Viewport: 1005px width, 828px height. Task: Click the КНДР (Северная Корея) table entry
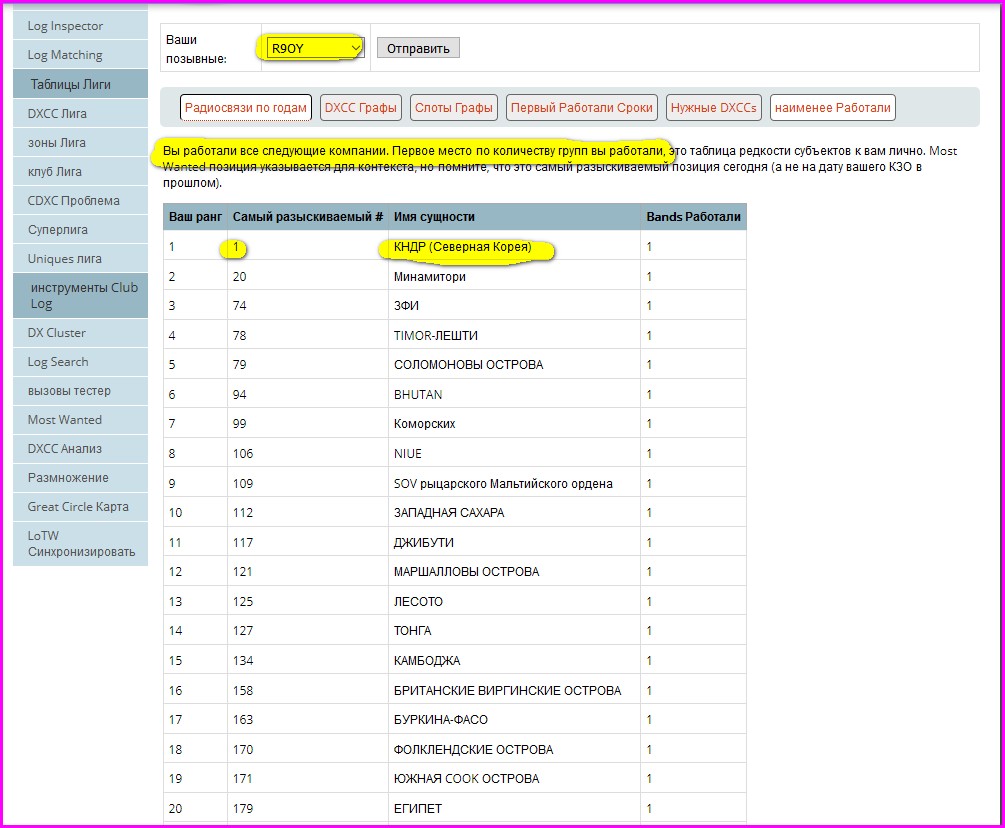click(x=462, y=247)
